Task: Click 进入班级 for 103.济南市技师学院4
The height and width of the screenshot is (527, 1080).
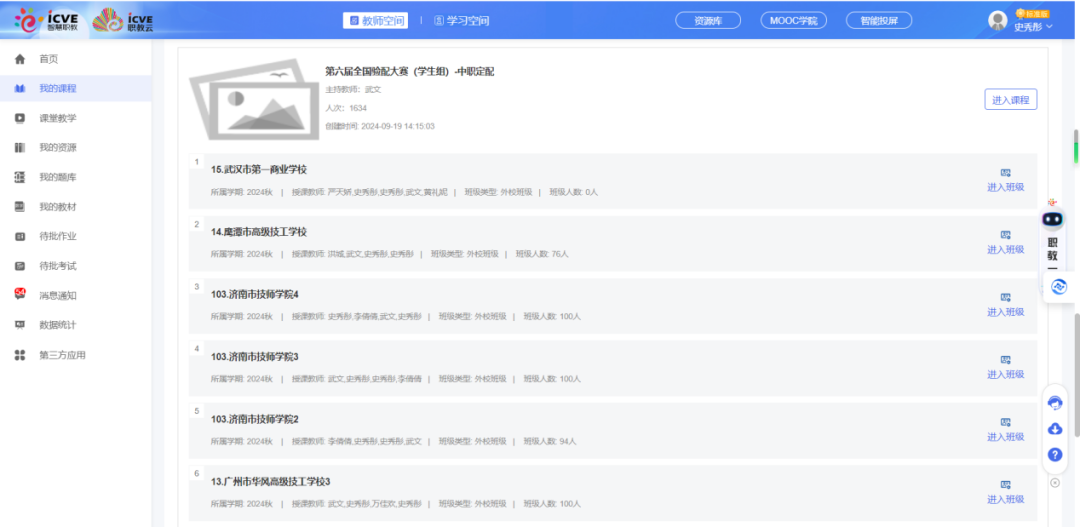Action: coord(1006,312)
